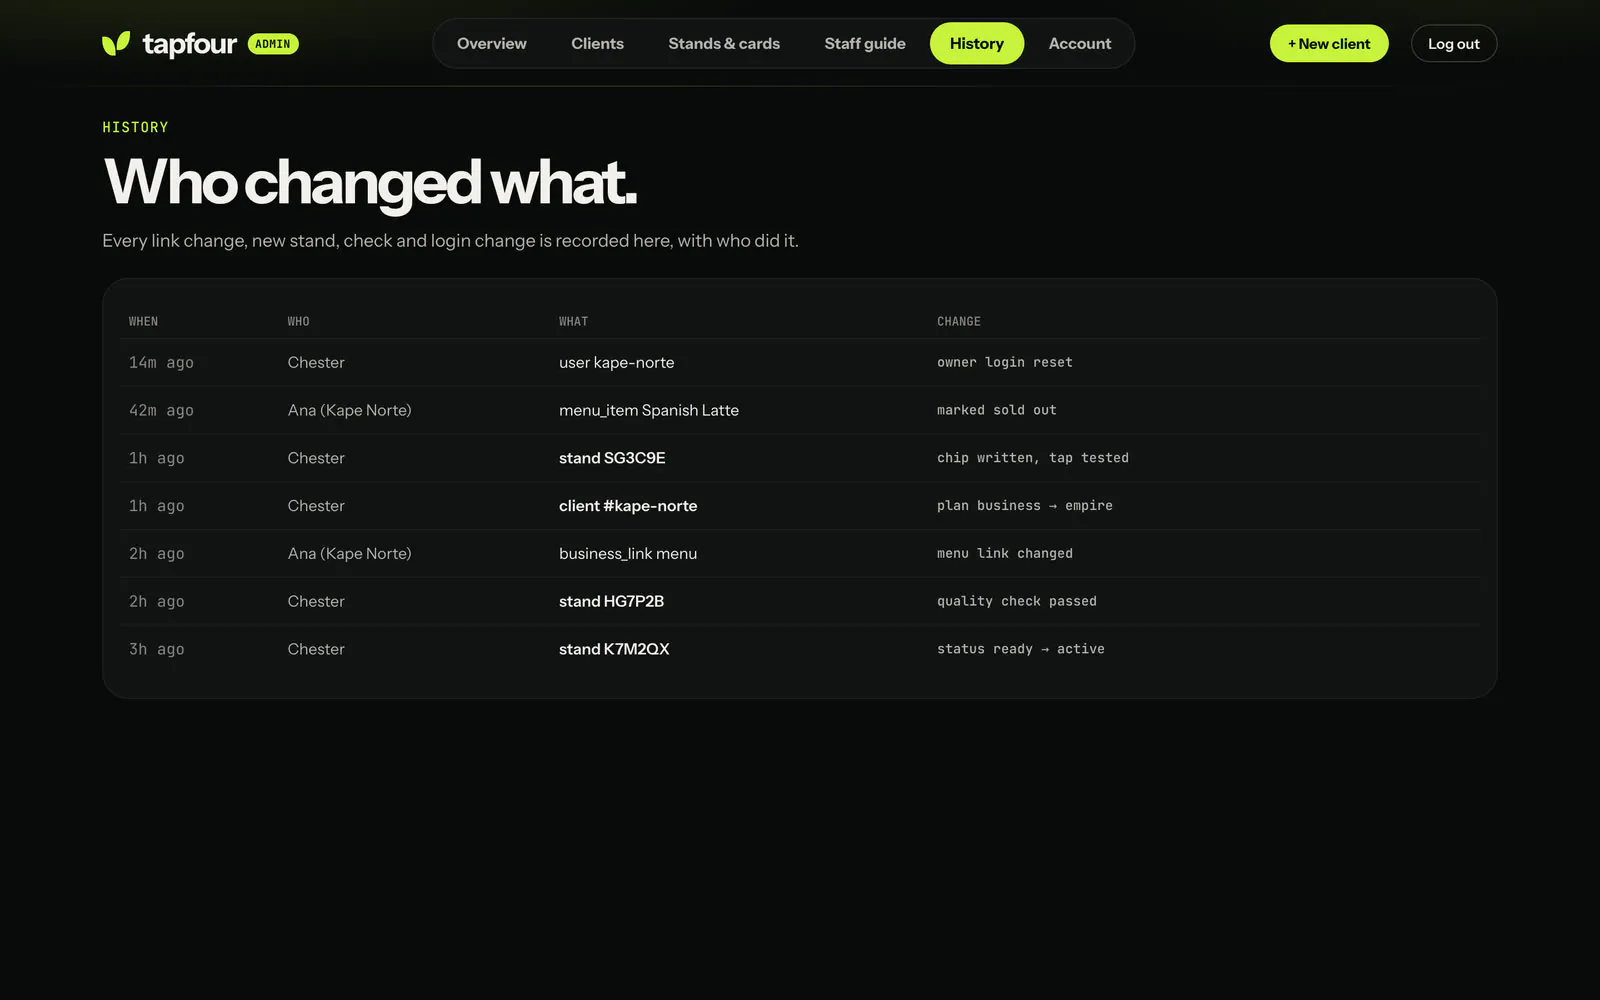Click the WHO column header
The height and width of the screenshot is (1000, 1600).
click(x=298, y=322)
